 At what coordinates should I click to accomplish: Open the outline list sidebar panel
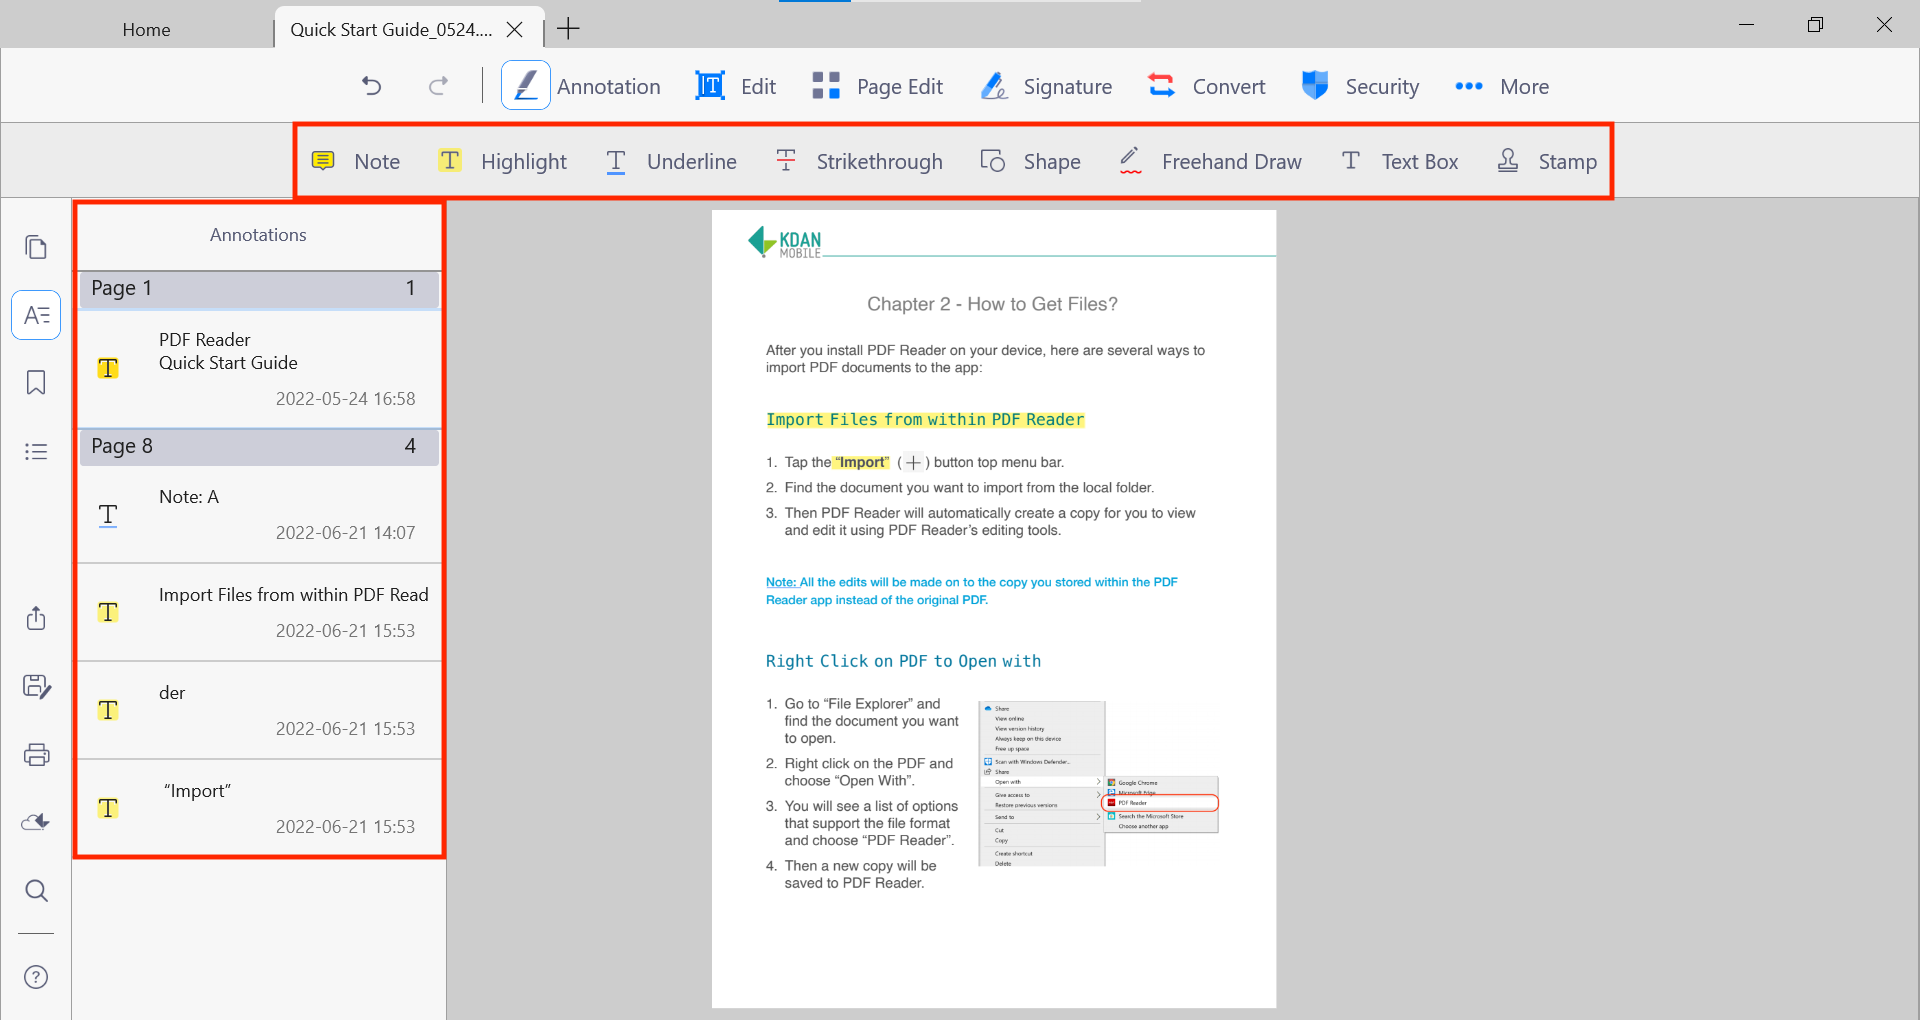36,451
